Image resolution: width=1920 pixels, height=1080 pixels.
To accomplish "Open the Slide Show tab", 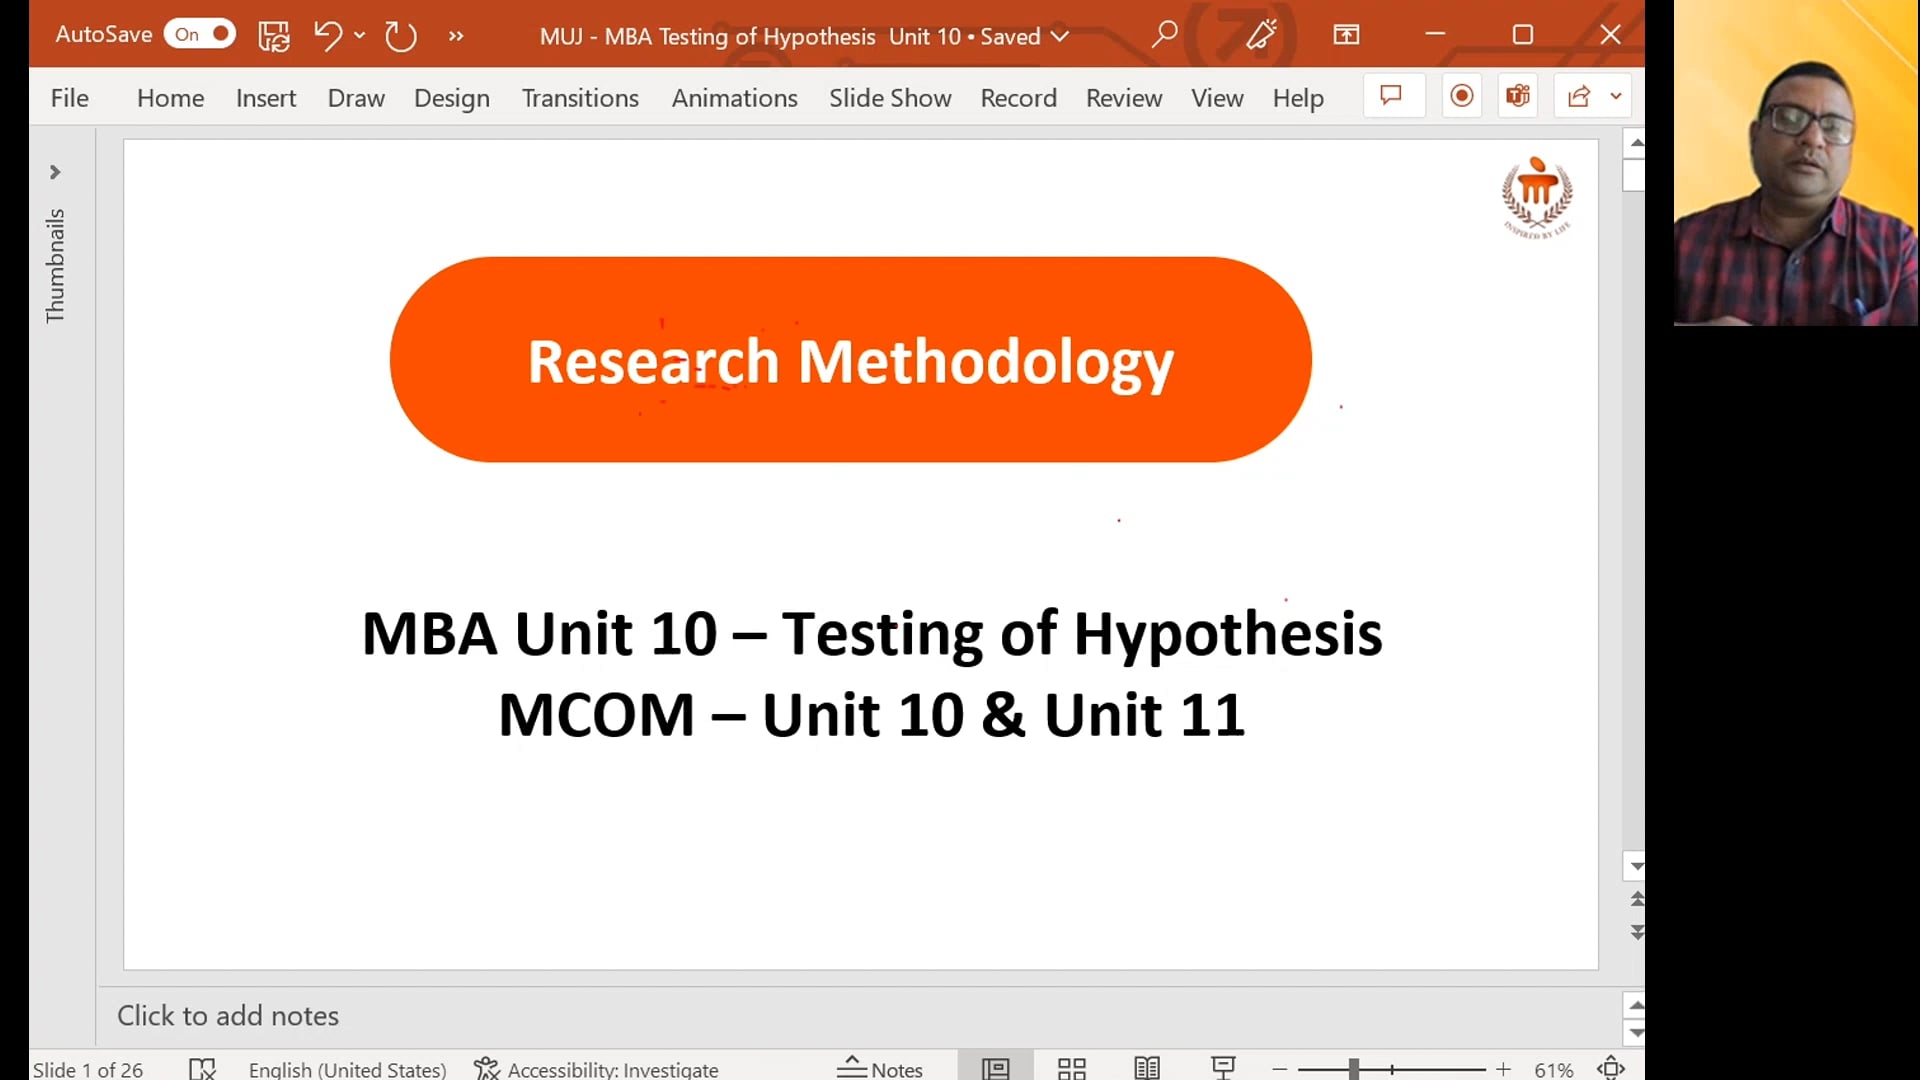I will pos(890,98).
